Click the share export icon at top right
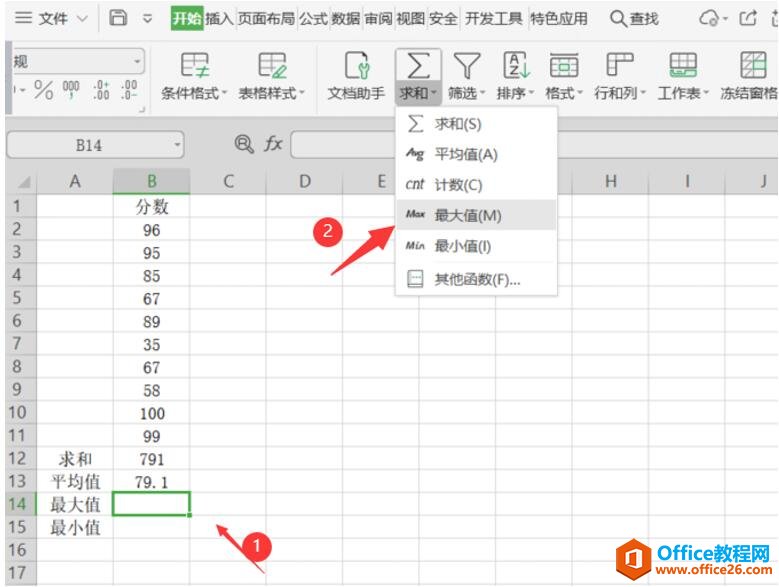Viewport: 779px width, 587px height. pyautogui.click(x=748, y=18)
